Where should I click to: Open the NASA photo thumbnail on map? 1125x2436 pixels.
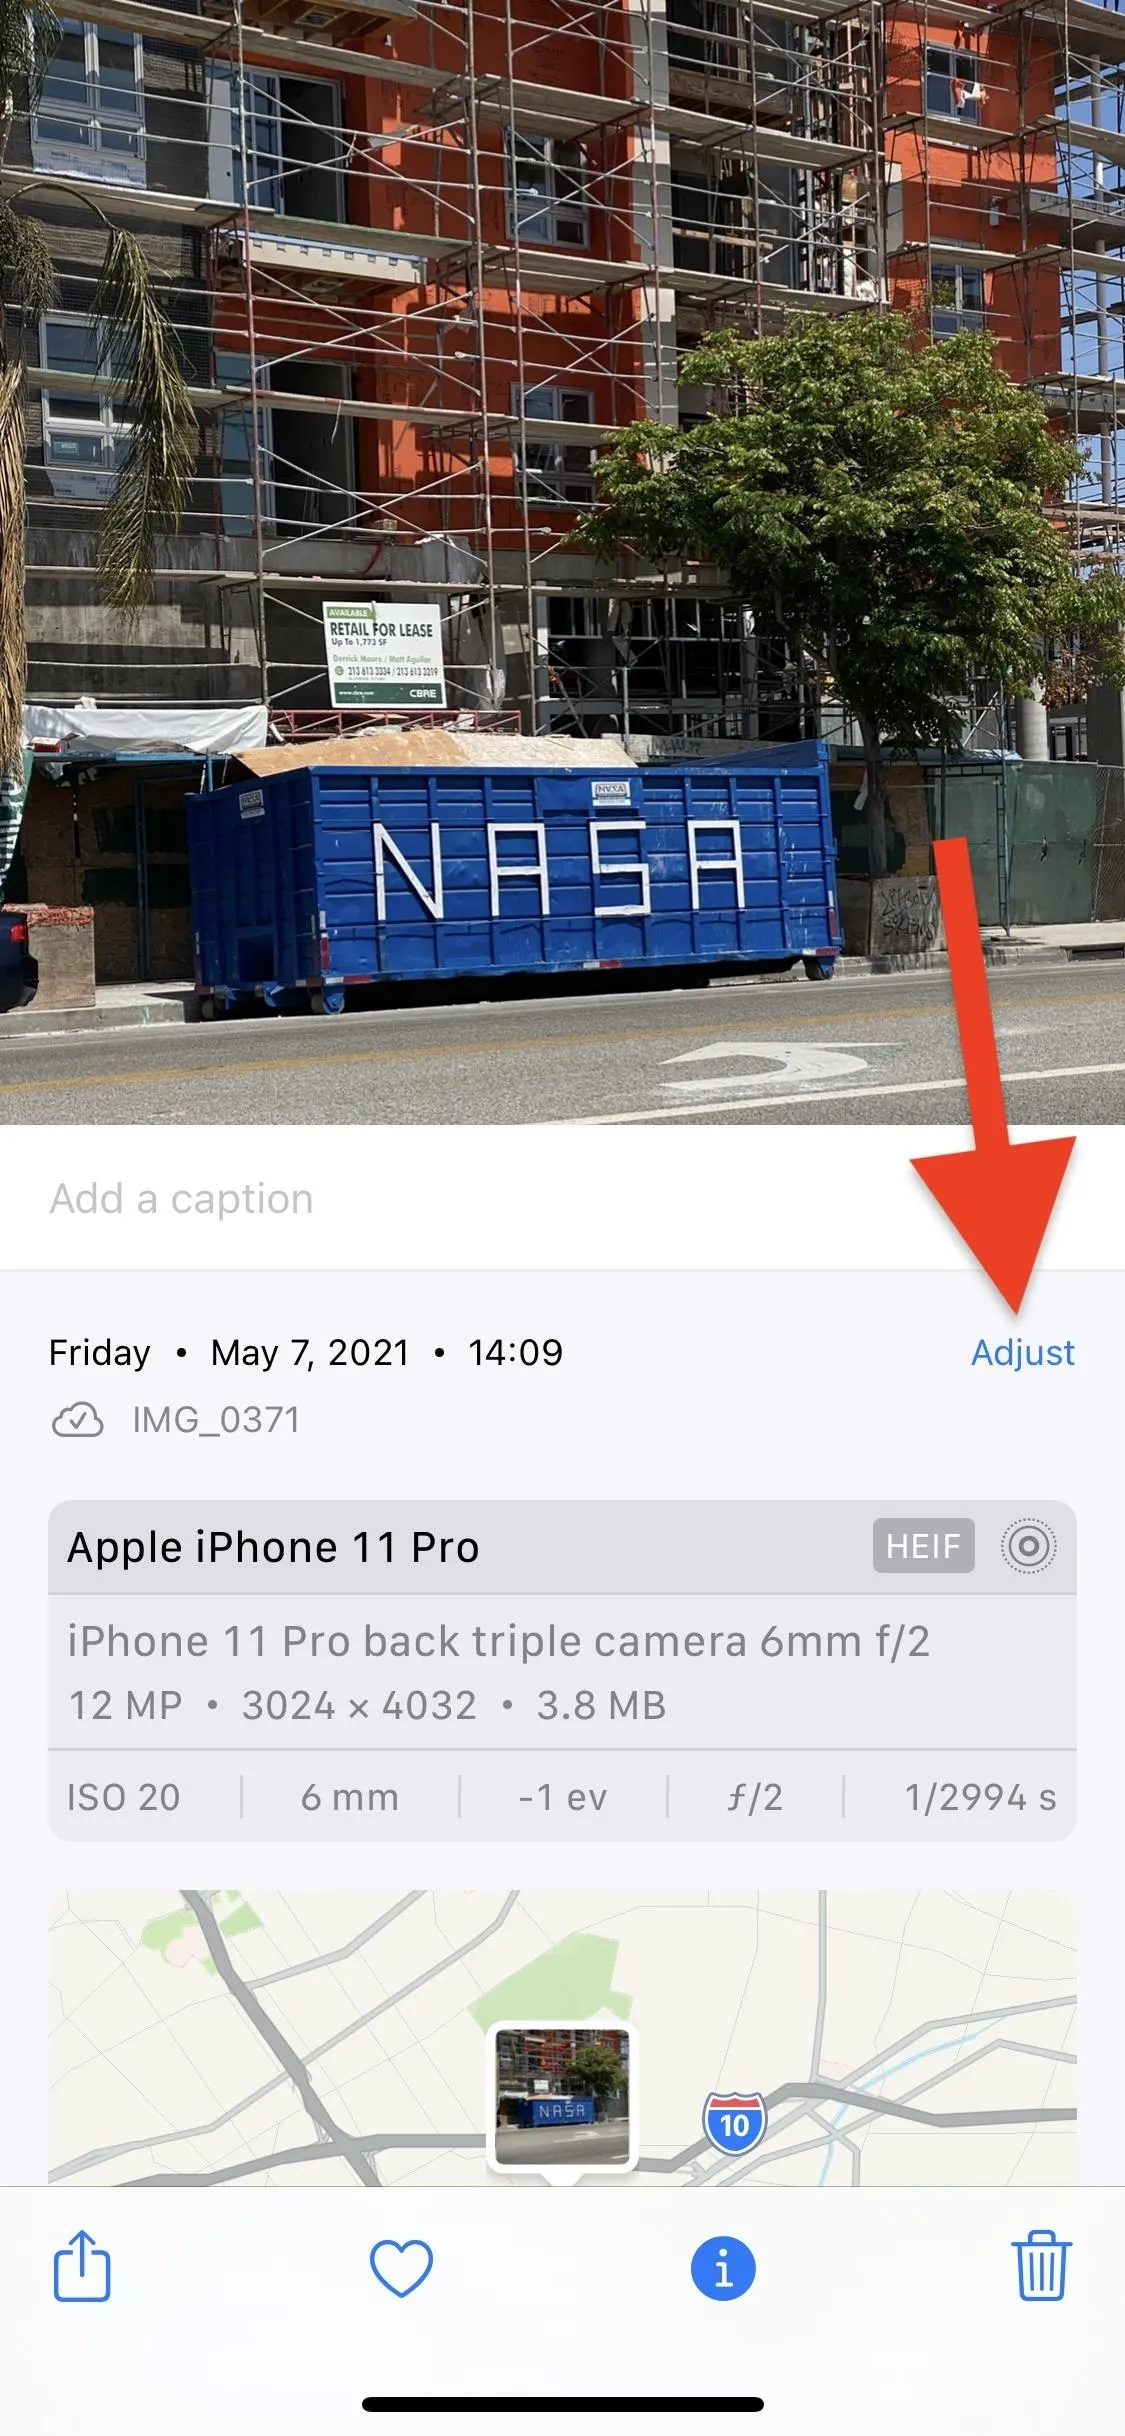pyautogui.click(x=562, y=2097)
